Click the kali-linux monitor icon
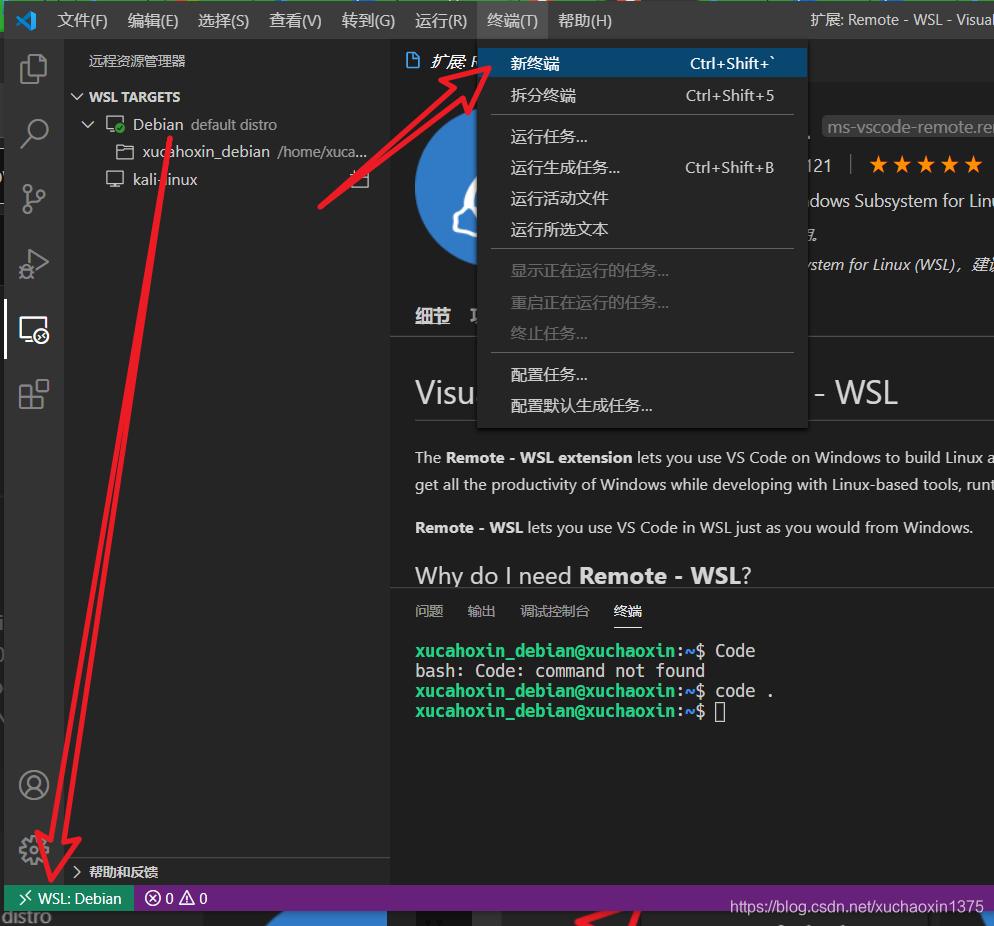The image size is (994, 926). click(115, 179)
